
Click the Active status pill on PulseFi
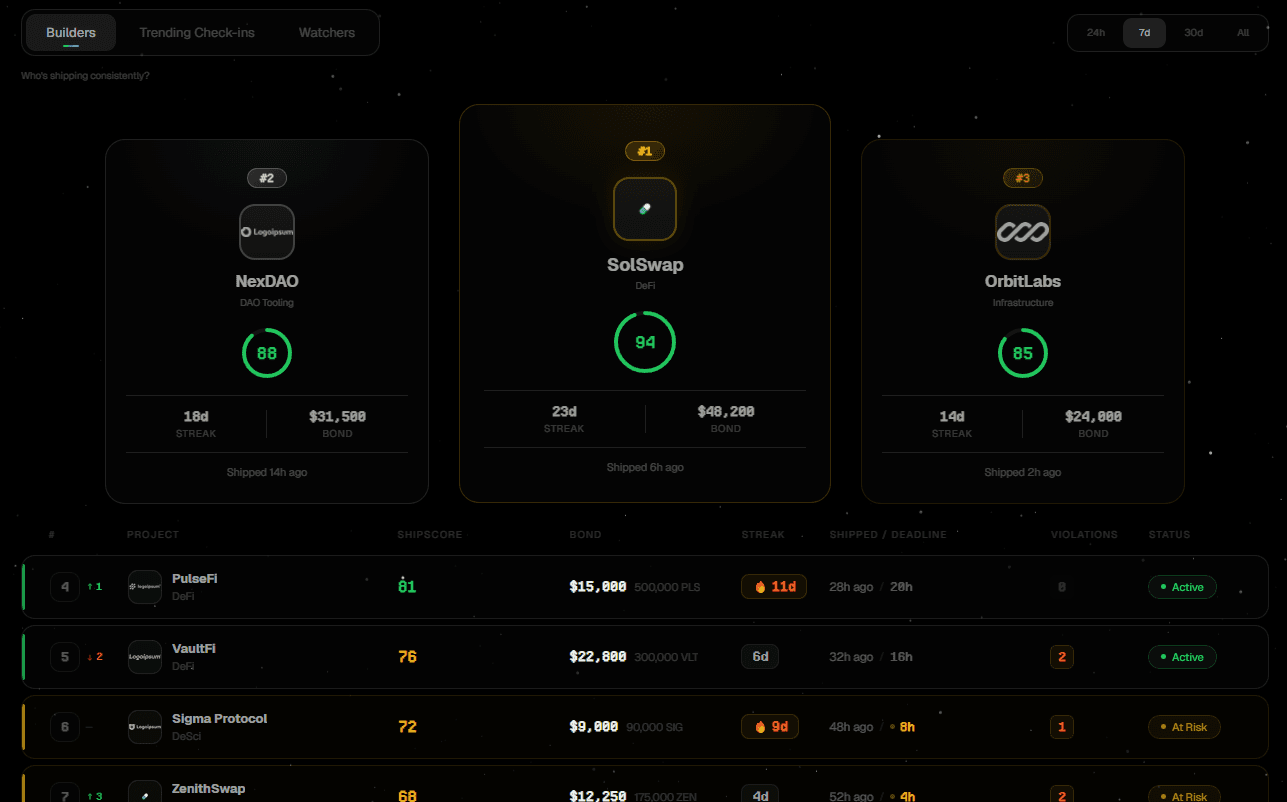tap(1182, 586)
